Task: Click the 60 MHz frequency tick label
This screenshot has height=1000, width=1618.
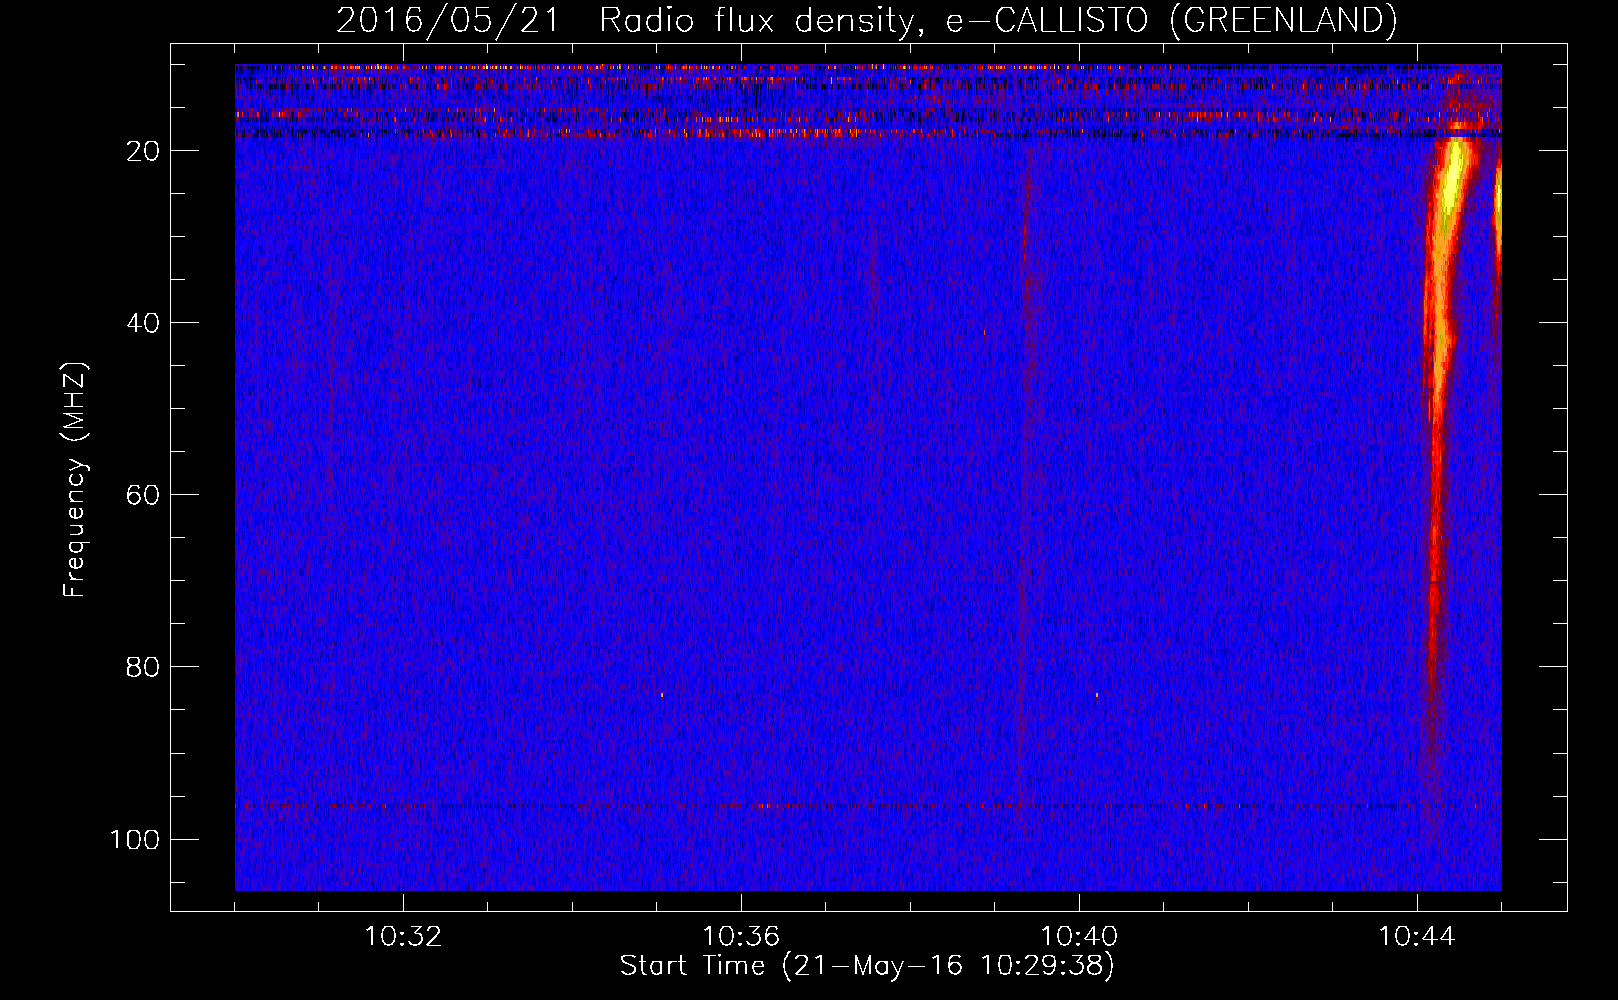Action: point(143,495)
